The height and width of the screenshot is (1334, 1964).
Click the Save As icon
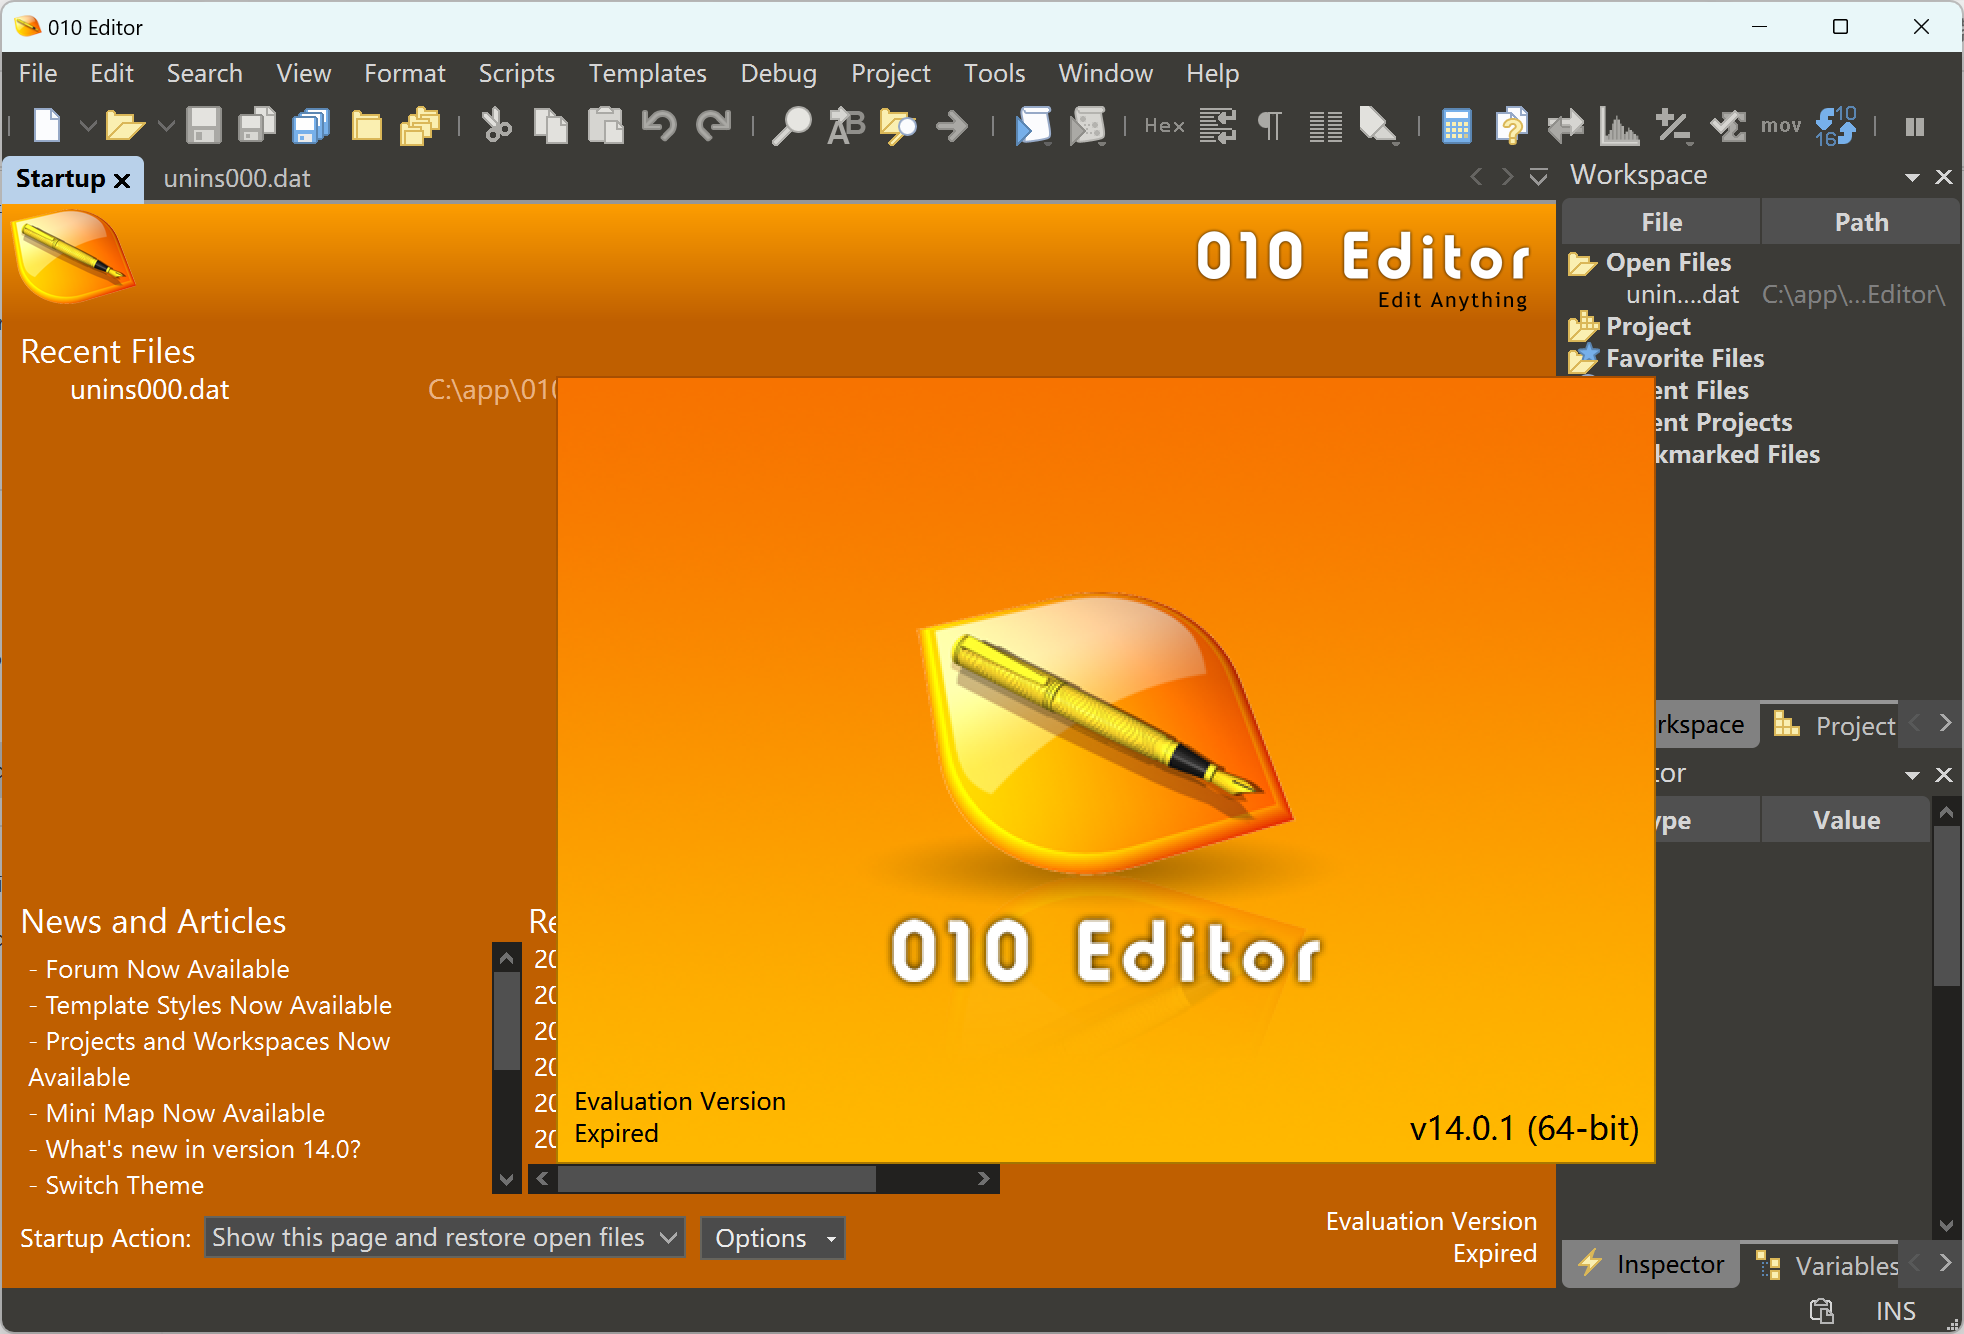click(257, 126)
